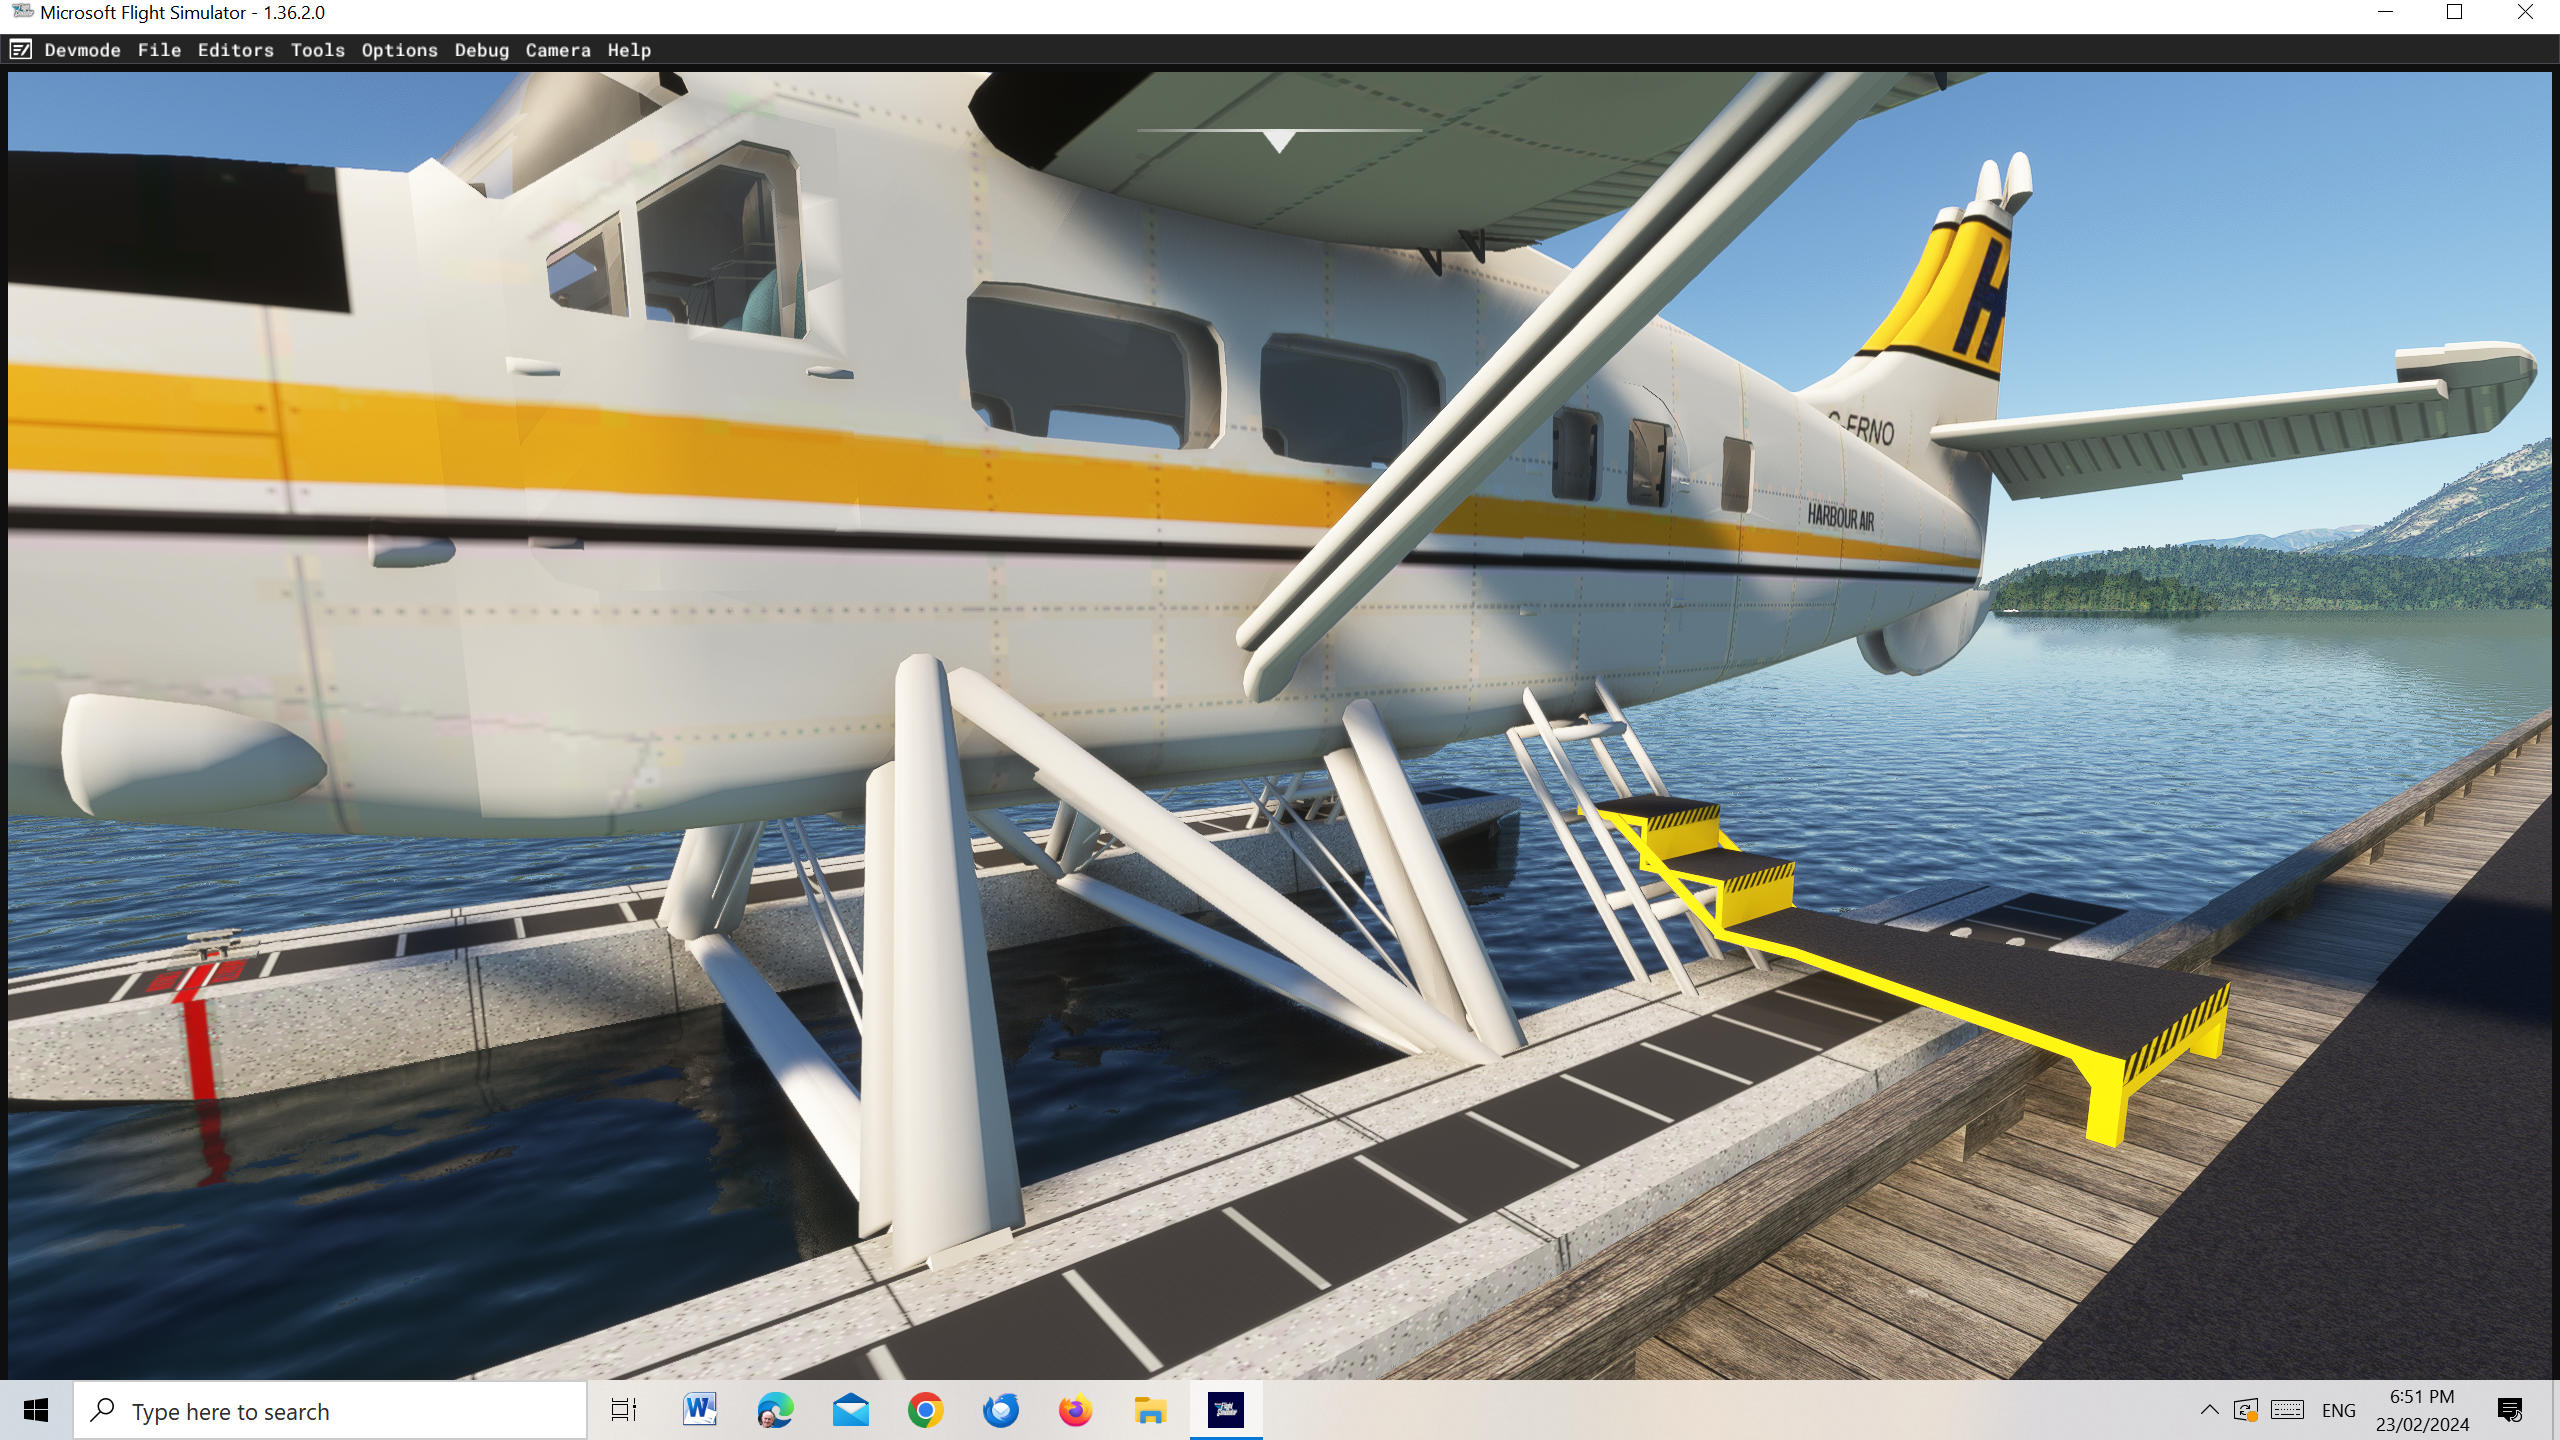
Task: Open Google Chrome from the taskbar
Action: click(925, 1411)
